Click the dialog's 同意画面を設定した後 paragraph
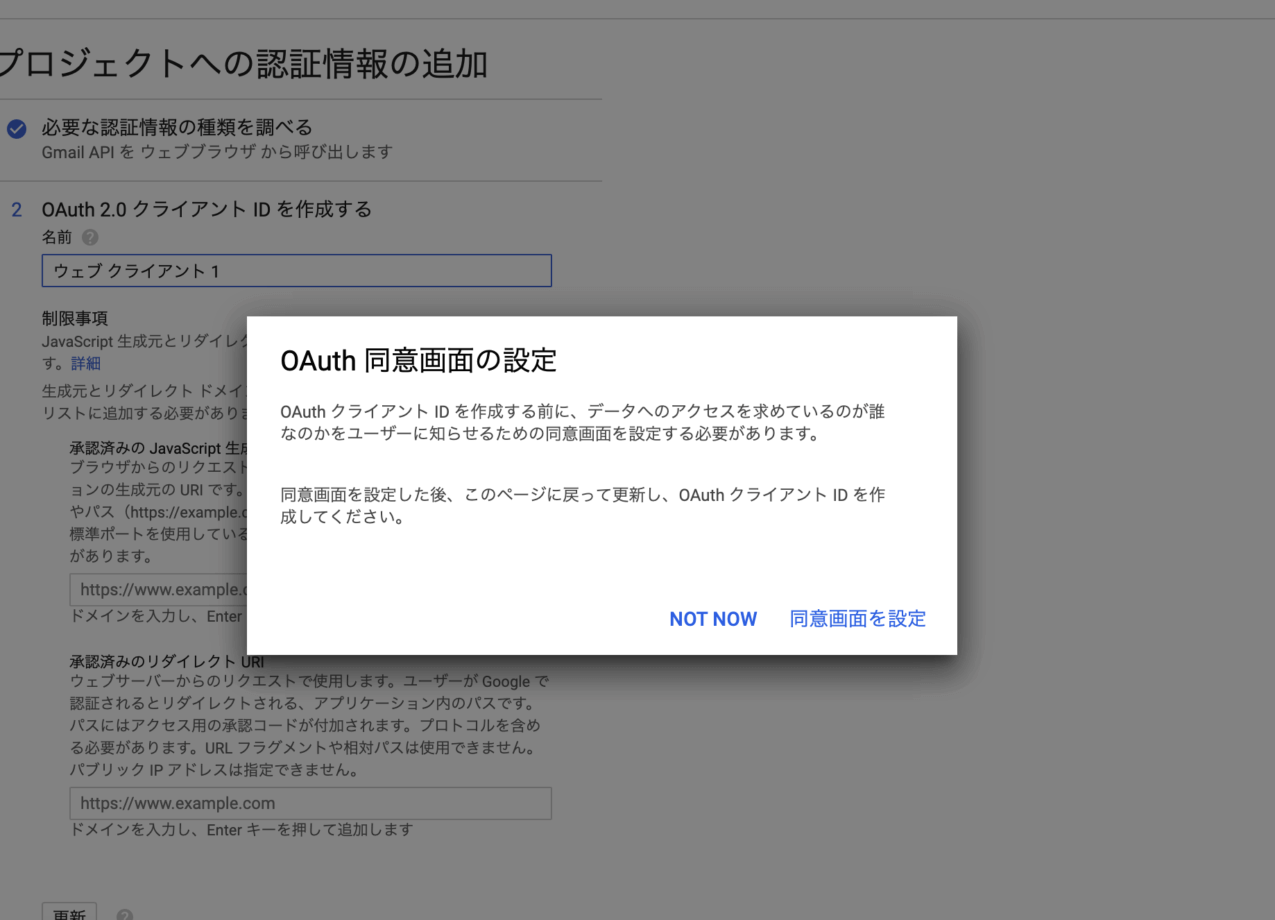 (582, 506)
